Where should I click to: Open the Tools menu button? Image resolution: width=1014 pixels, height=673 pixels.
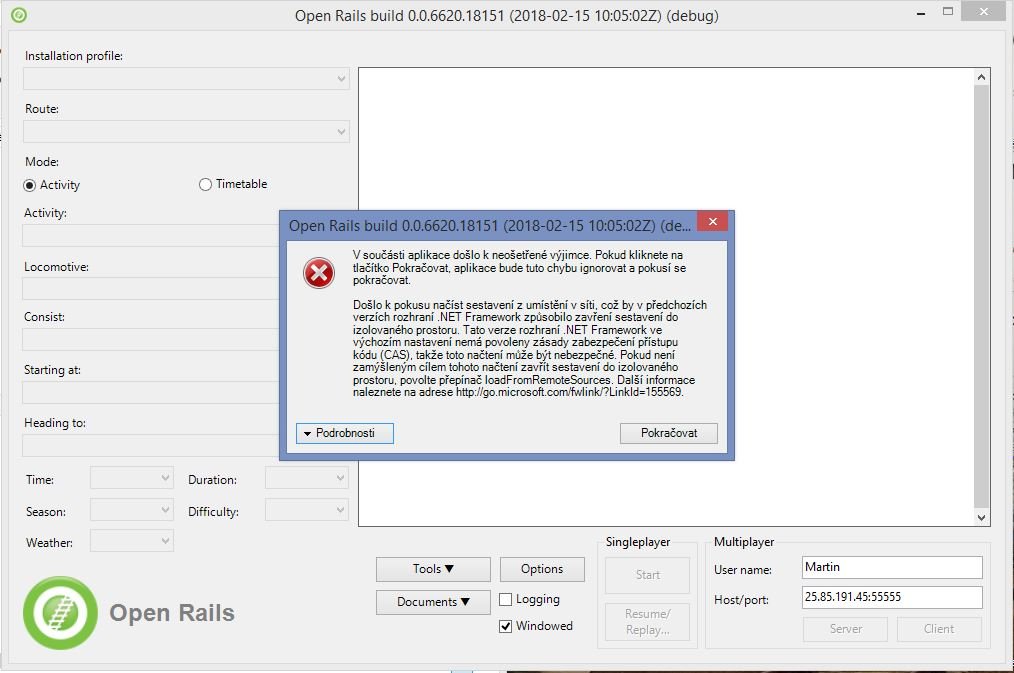point(433,569)
